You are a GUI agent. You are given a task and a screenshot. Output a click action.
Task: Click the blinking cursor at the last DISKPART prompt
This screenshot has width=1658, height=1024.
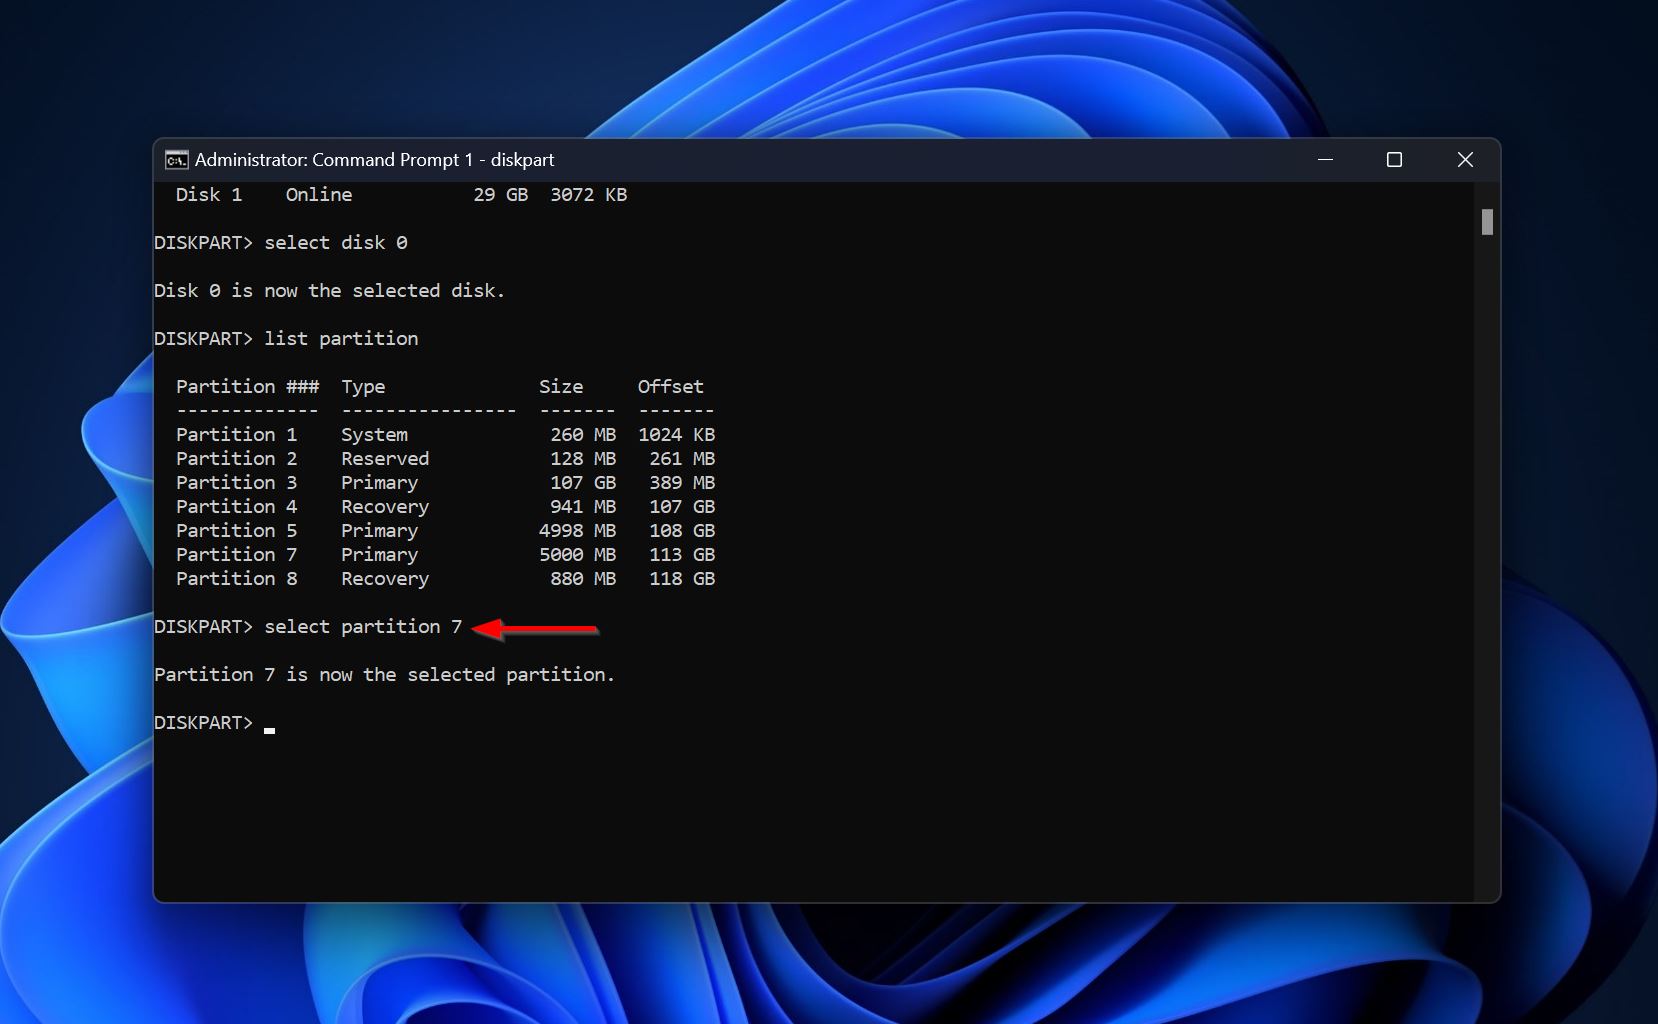tap(269, 730)
